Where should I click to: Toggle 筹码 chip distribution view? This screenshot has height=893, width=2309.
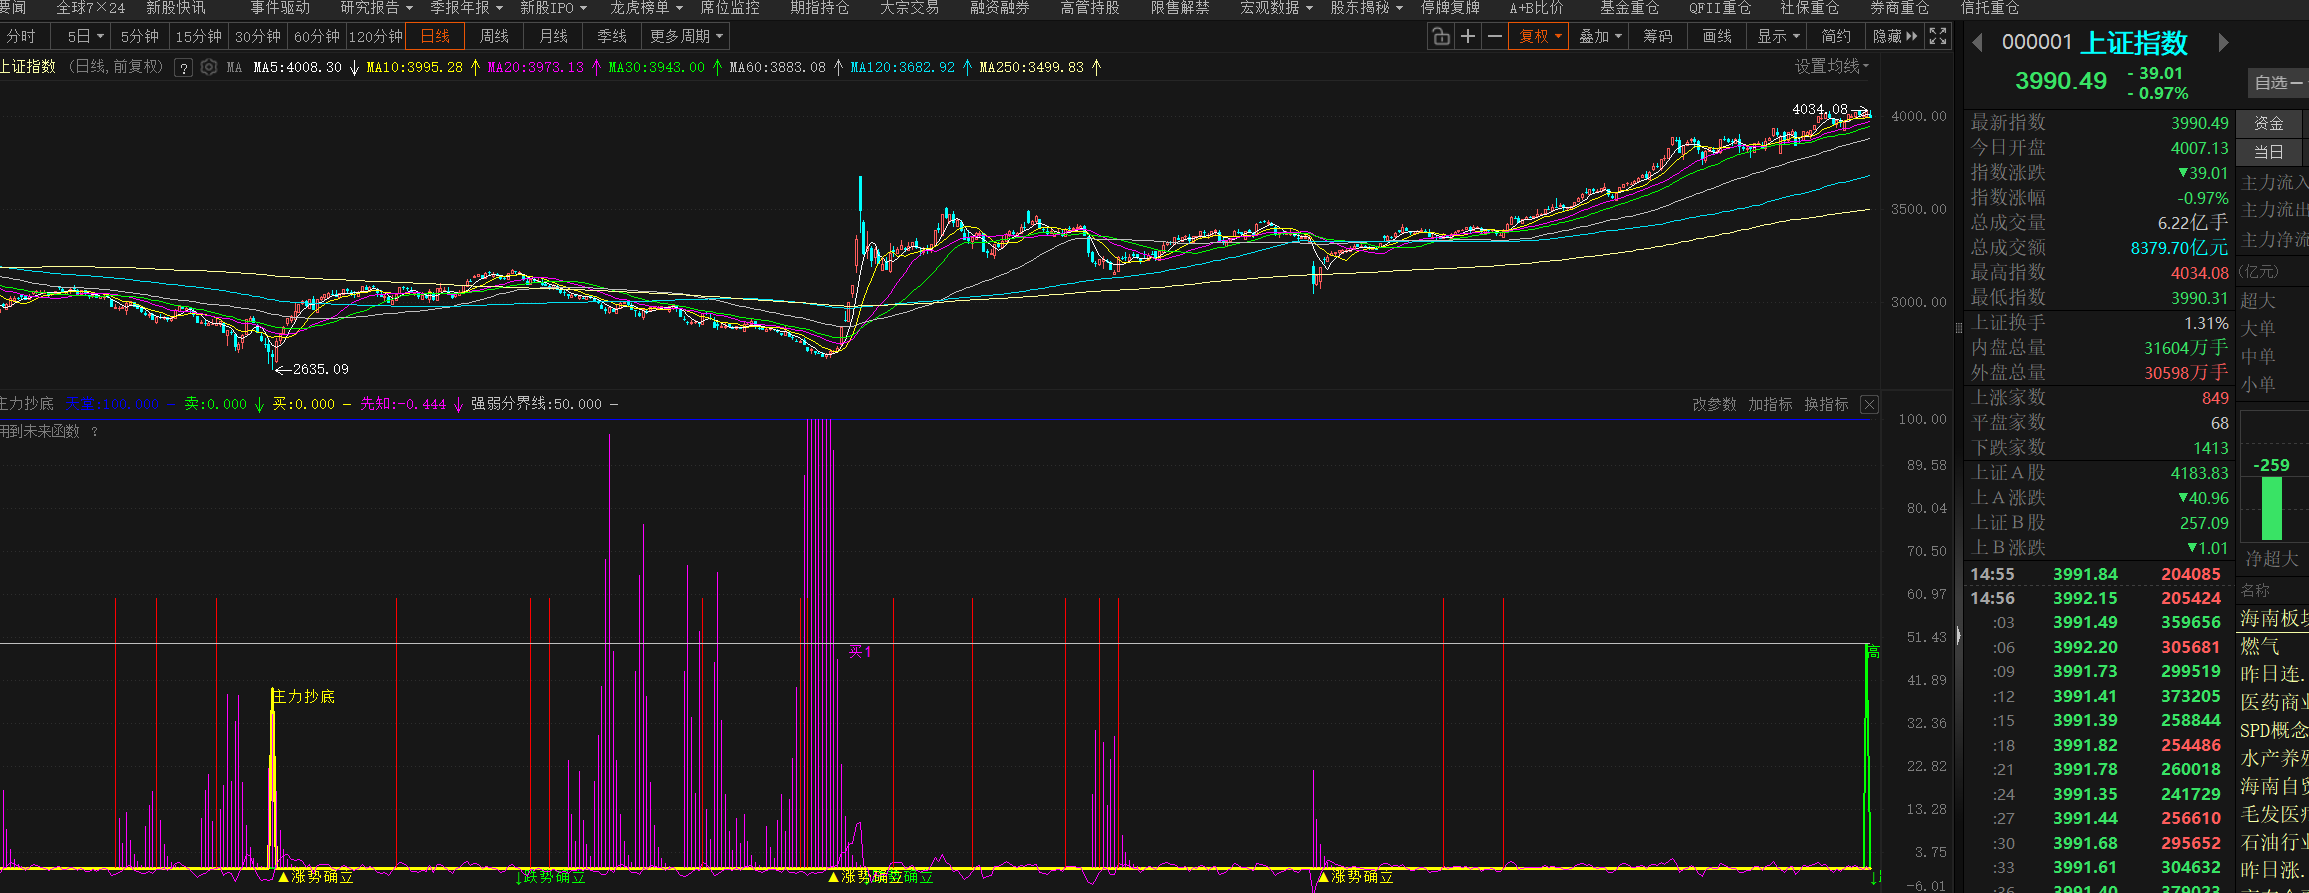1658,37
